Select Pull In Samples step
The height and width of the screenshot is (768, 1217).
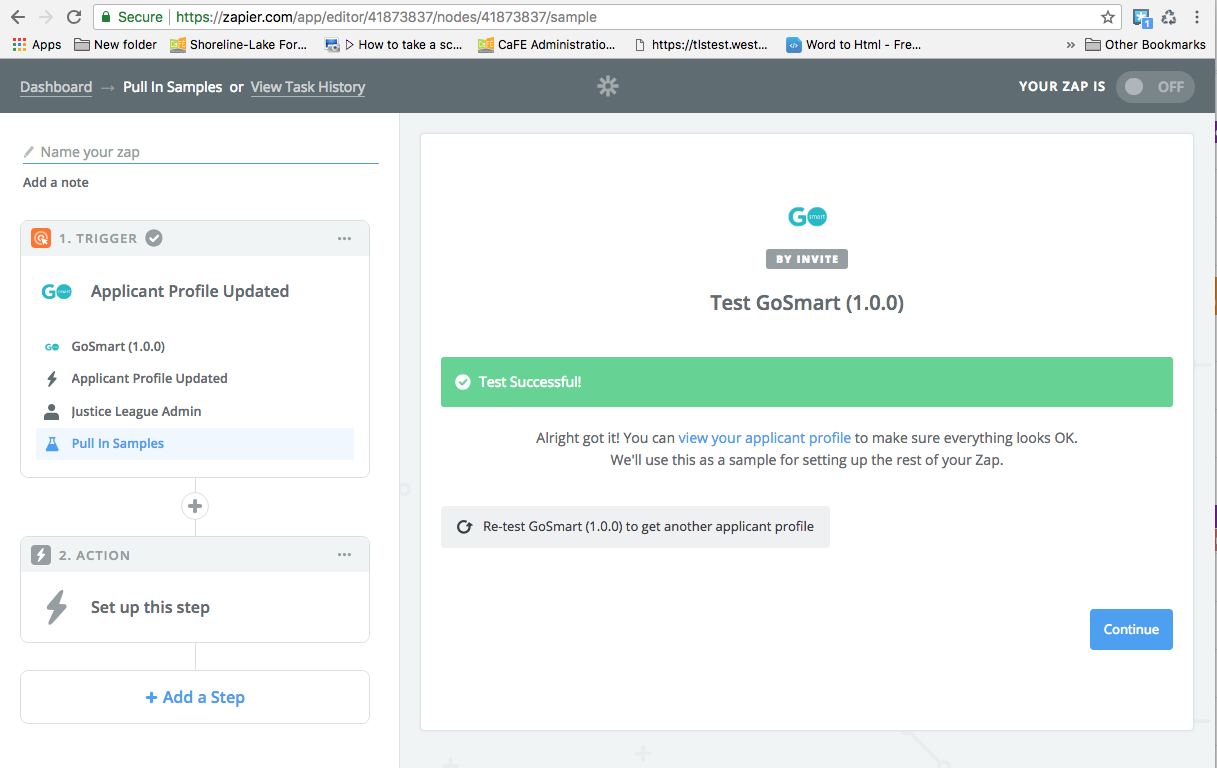click(x=195, y=444)
